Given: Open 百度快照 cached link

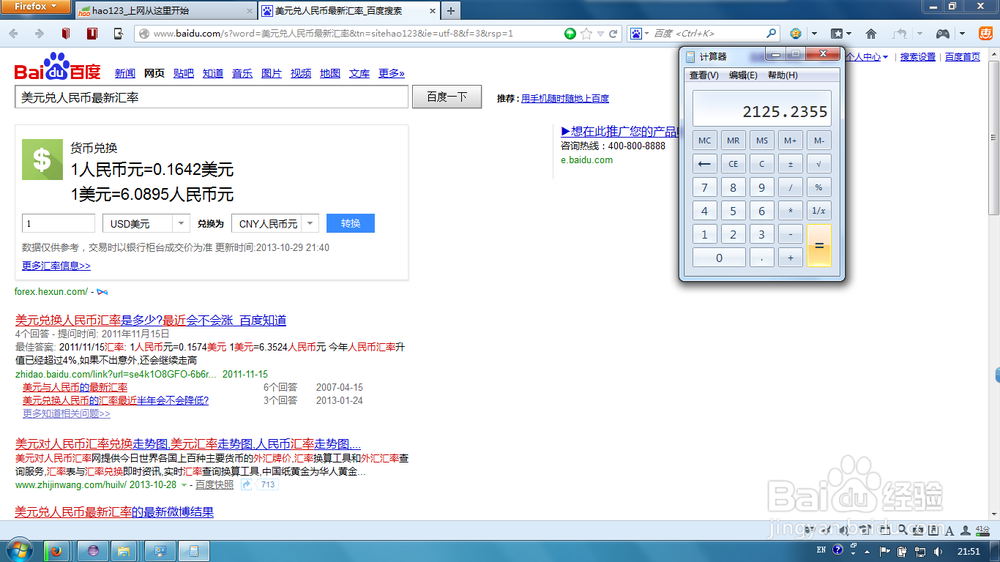Looking at the screenshot, I should click(214, 485).
